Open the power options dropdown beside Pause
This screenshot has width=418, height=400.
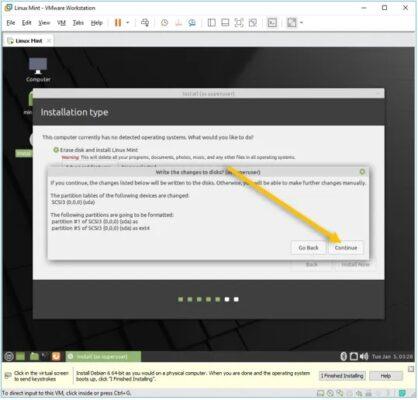click(x=128, y=23)
